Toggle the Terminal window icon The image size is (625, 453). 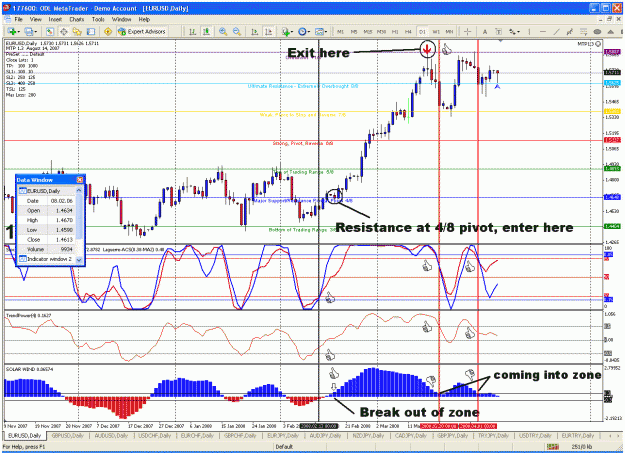(x=91, y=32)
